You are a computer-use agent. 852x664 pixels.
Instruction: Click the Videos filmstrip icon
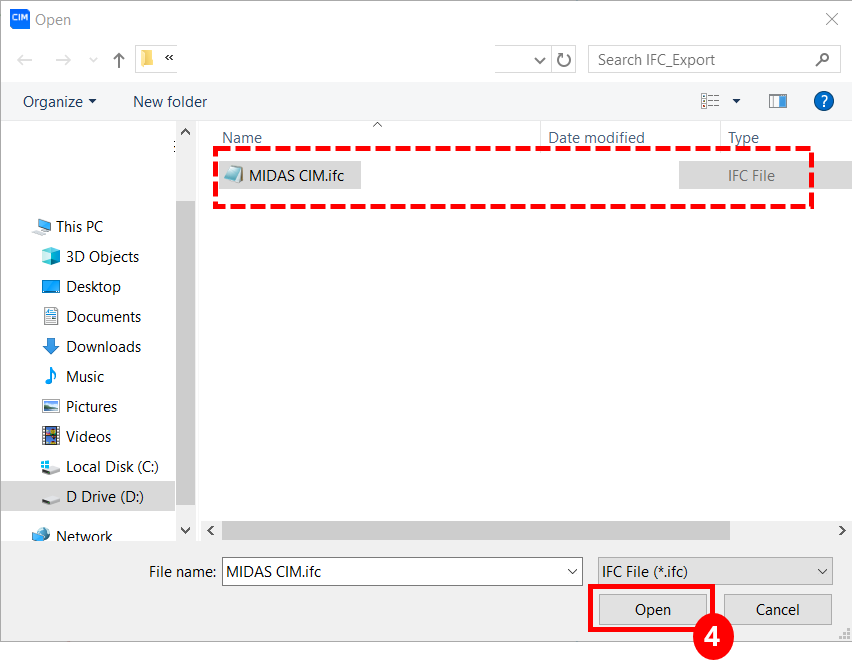coord(51,436)
